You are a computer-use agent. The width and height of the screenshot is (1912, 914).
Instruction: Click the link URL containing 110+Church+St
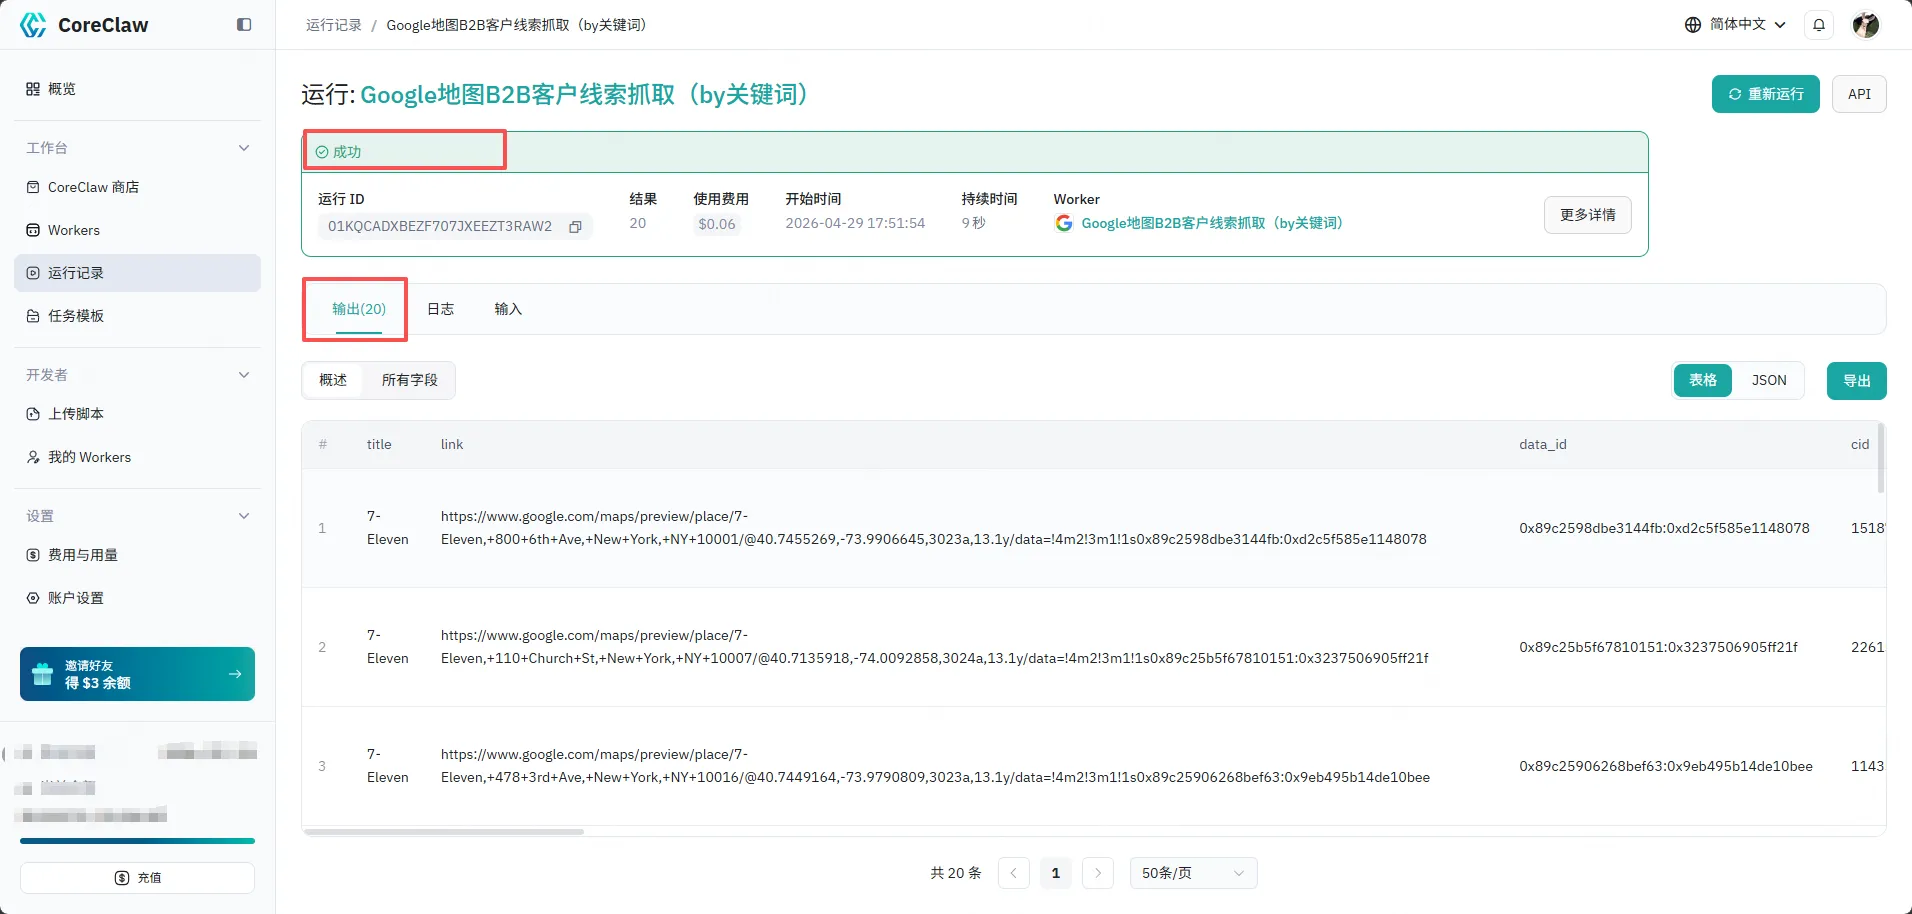pos(935,647)
